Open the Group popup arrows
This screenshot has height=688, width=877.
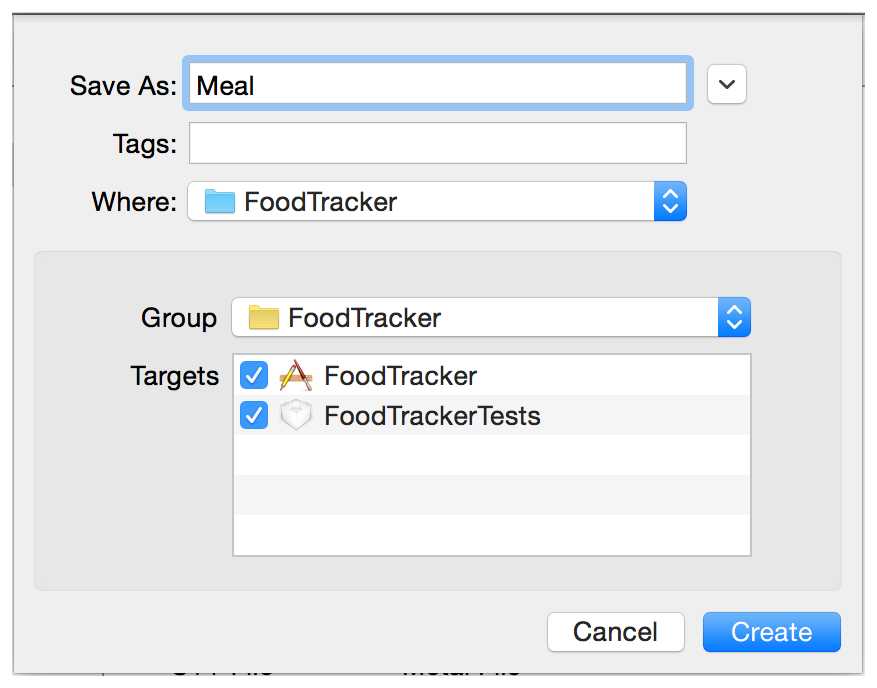[734, 317]
